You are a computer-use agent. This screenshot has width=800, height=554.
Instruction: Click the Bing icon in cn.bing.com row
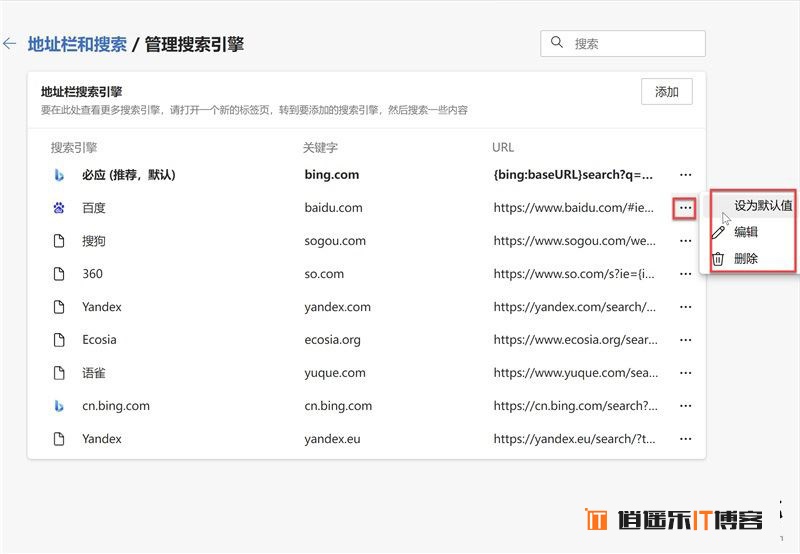[59, 406]
